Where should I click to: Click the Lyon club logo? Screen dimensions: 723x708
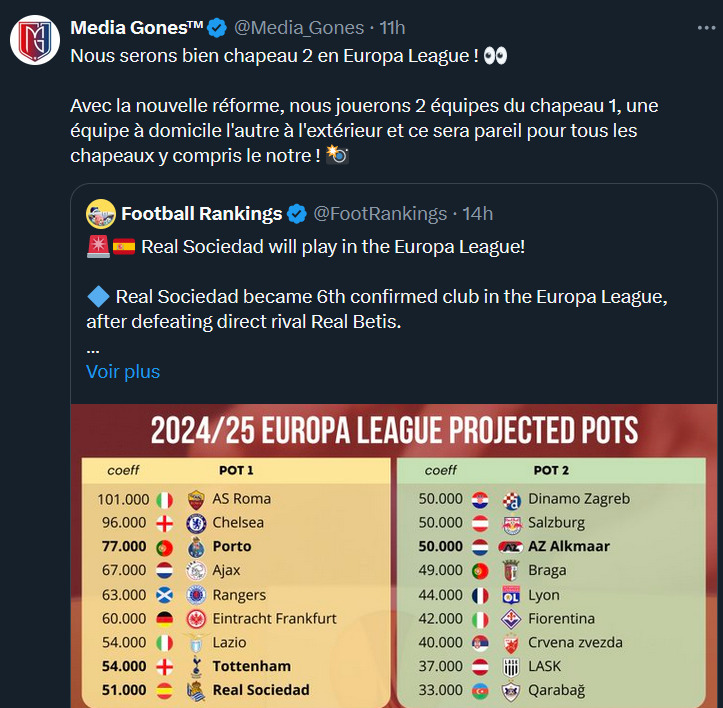pos(511,595)
